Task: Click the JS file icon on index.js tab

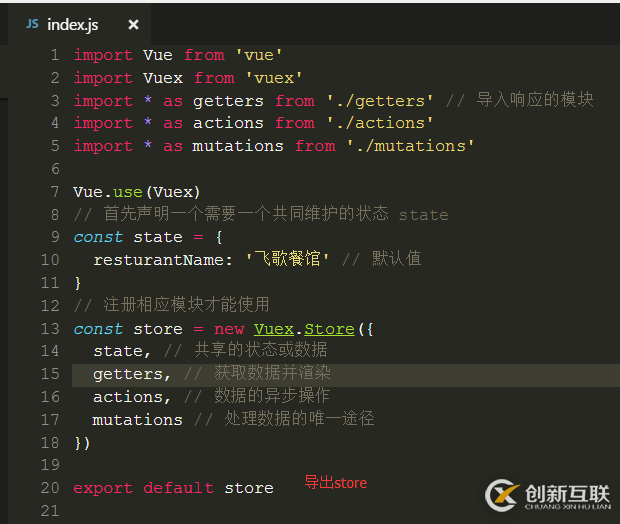Action: pyautogui.click(x=32, y=25)
